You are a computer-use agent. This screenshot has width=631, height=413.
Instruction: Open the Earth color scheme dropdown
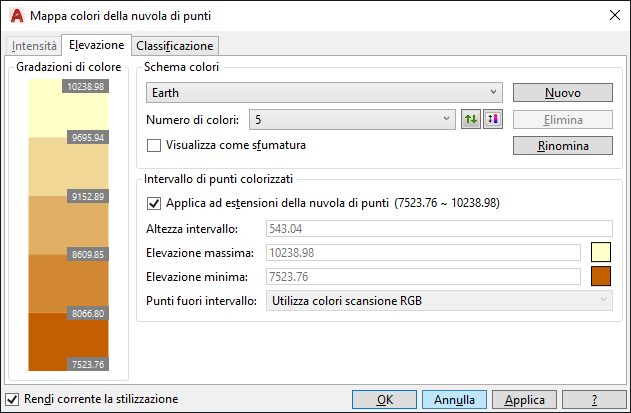click(x=324, y=93)
